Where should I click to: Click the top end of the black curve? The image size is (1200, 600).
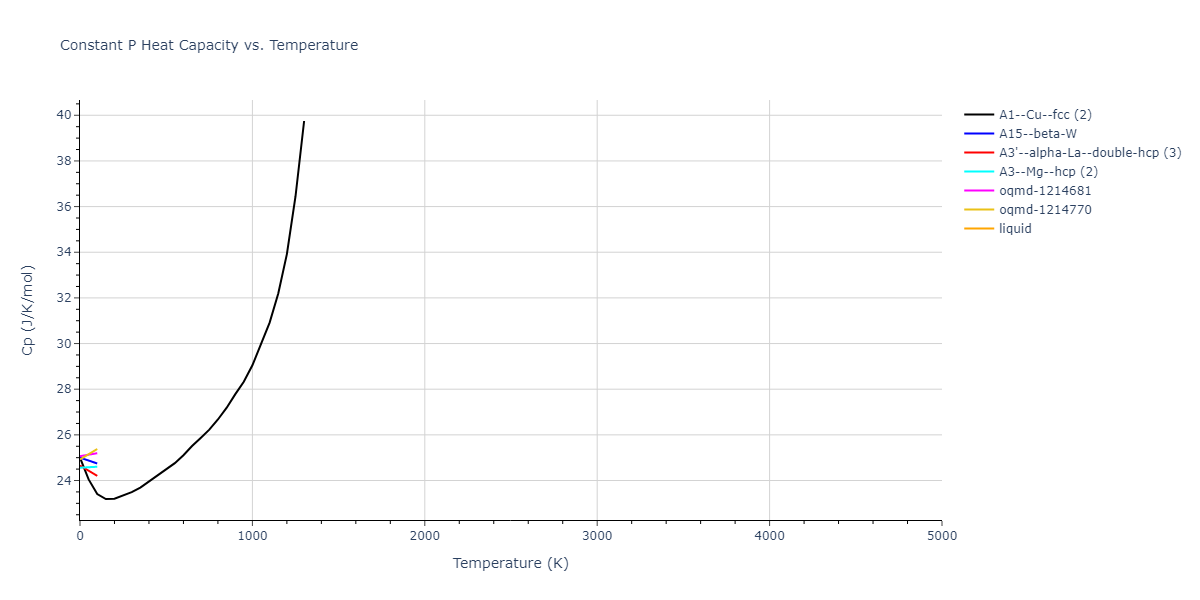pos(304,122)
